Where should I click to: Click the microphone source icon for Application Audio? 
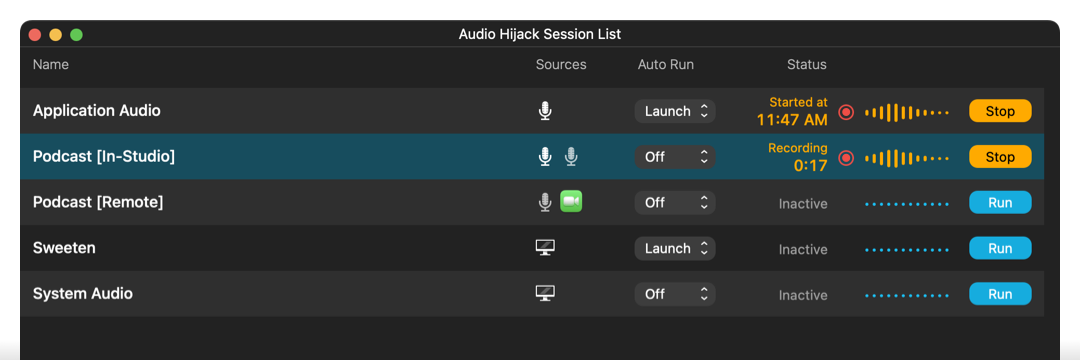point(545,111)
